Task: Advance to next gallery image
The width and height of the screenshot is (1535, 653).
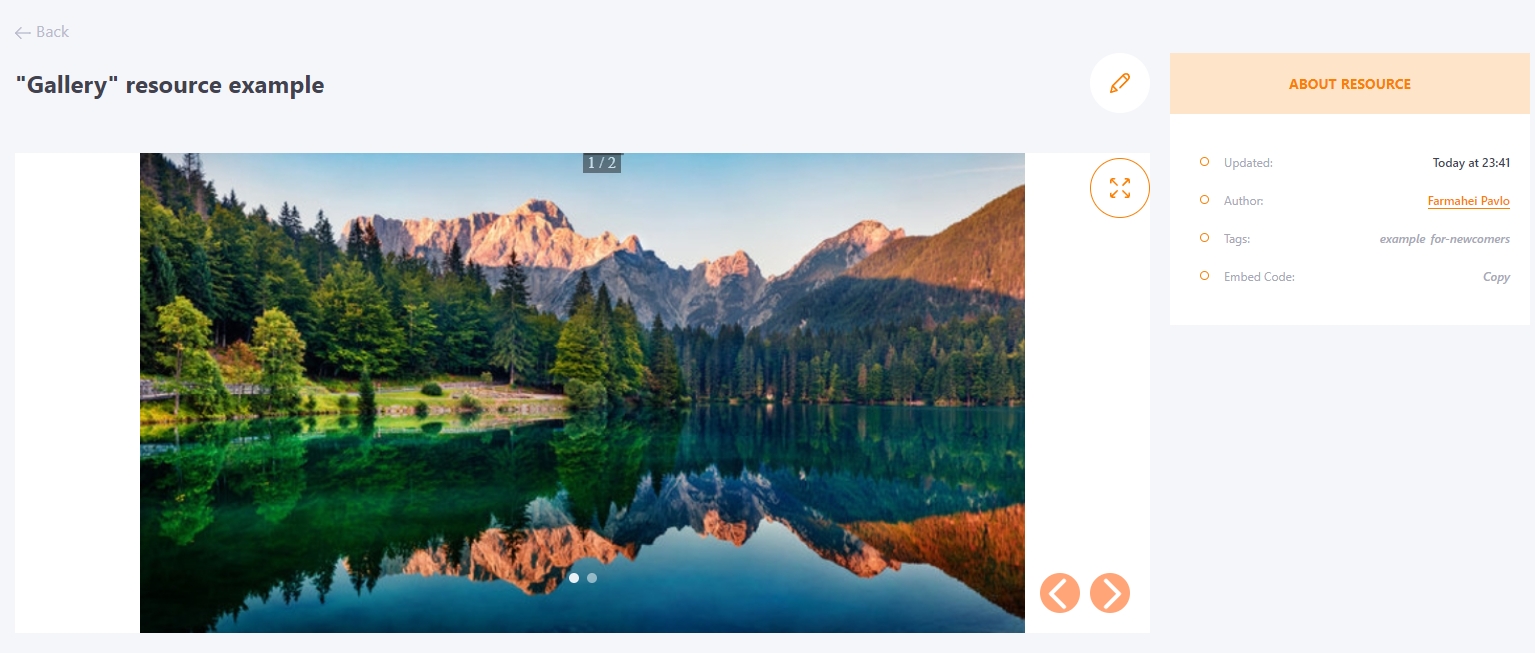Action: 1110,593
